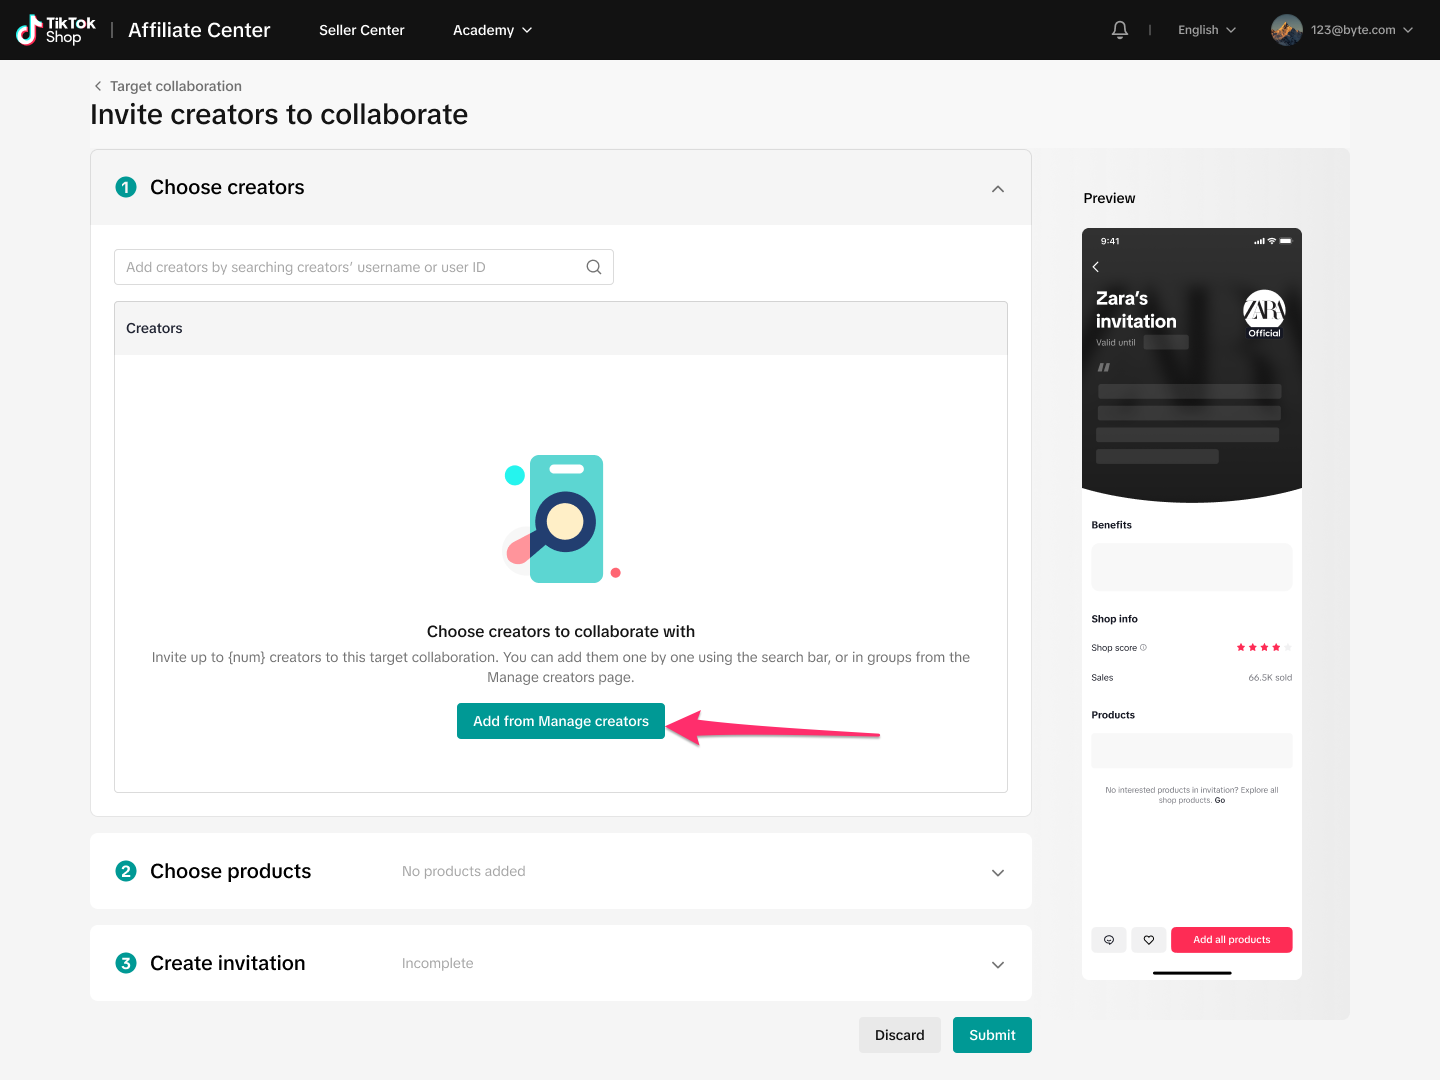Viewport: 1440px width, 1080px height.
Task: Click the Zara Official logo in preview
Action: tap(1264, 312)
